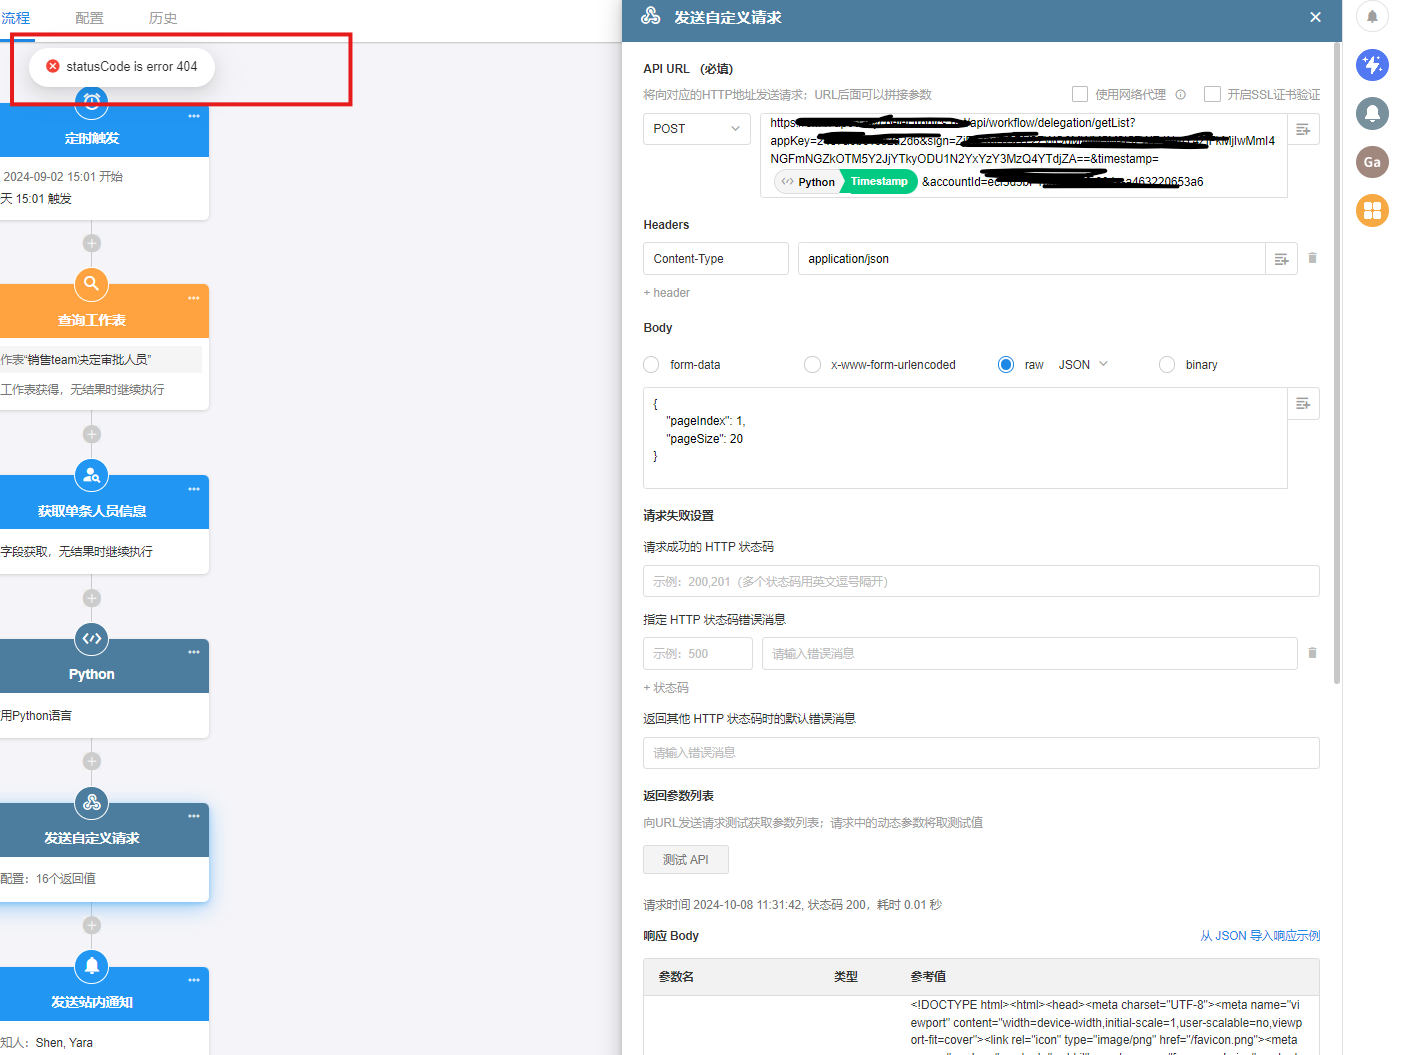The width and height of the screenshot is (1401, 1055).
Task: Click the top-right white bell icon
Action: [1372, 16]
